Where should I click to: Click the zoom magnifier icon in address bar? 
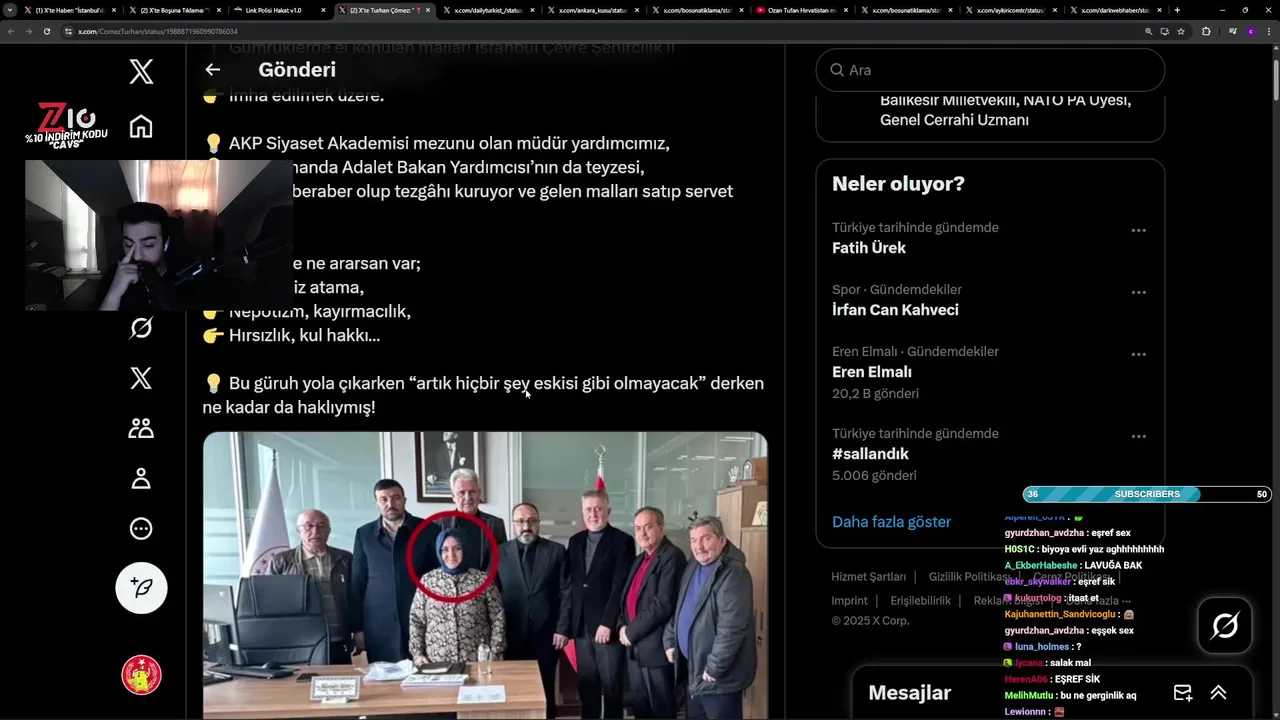(1149, 31)
